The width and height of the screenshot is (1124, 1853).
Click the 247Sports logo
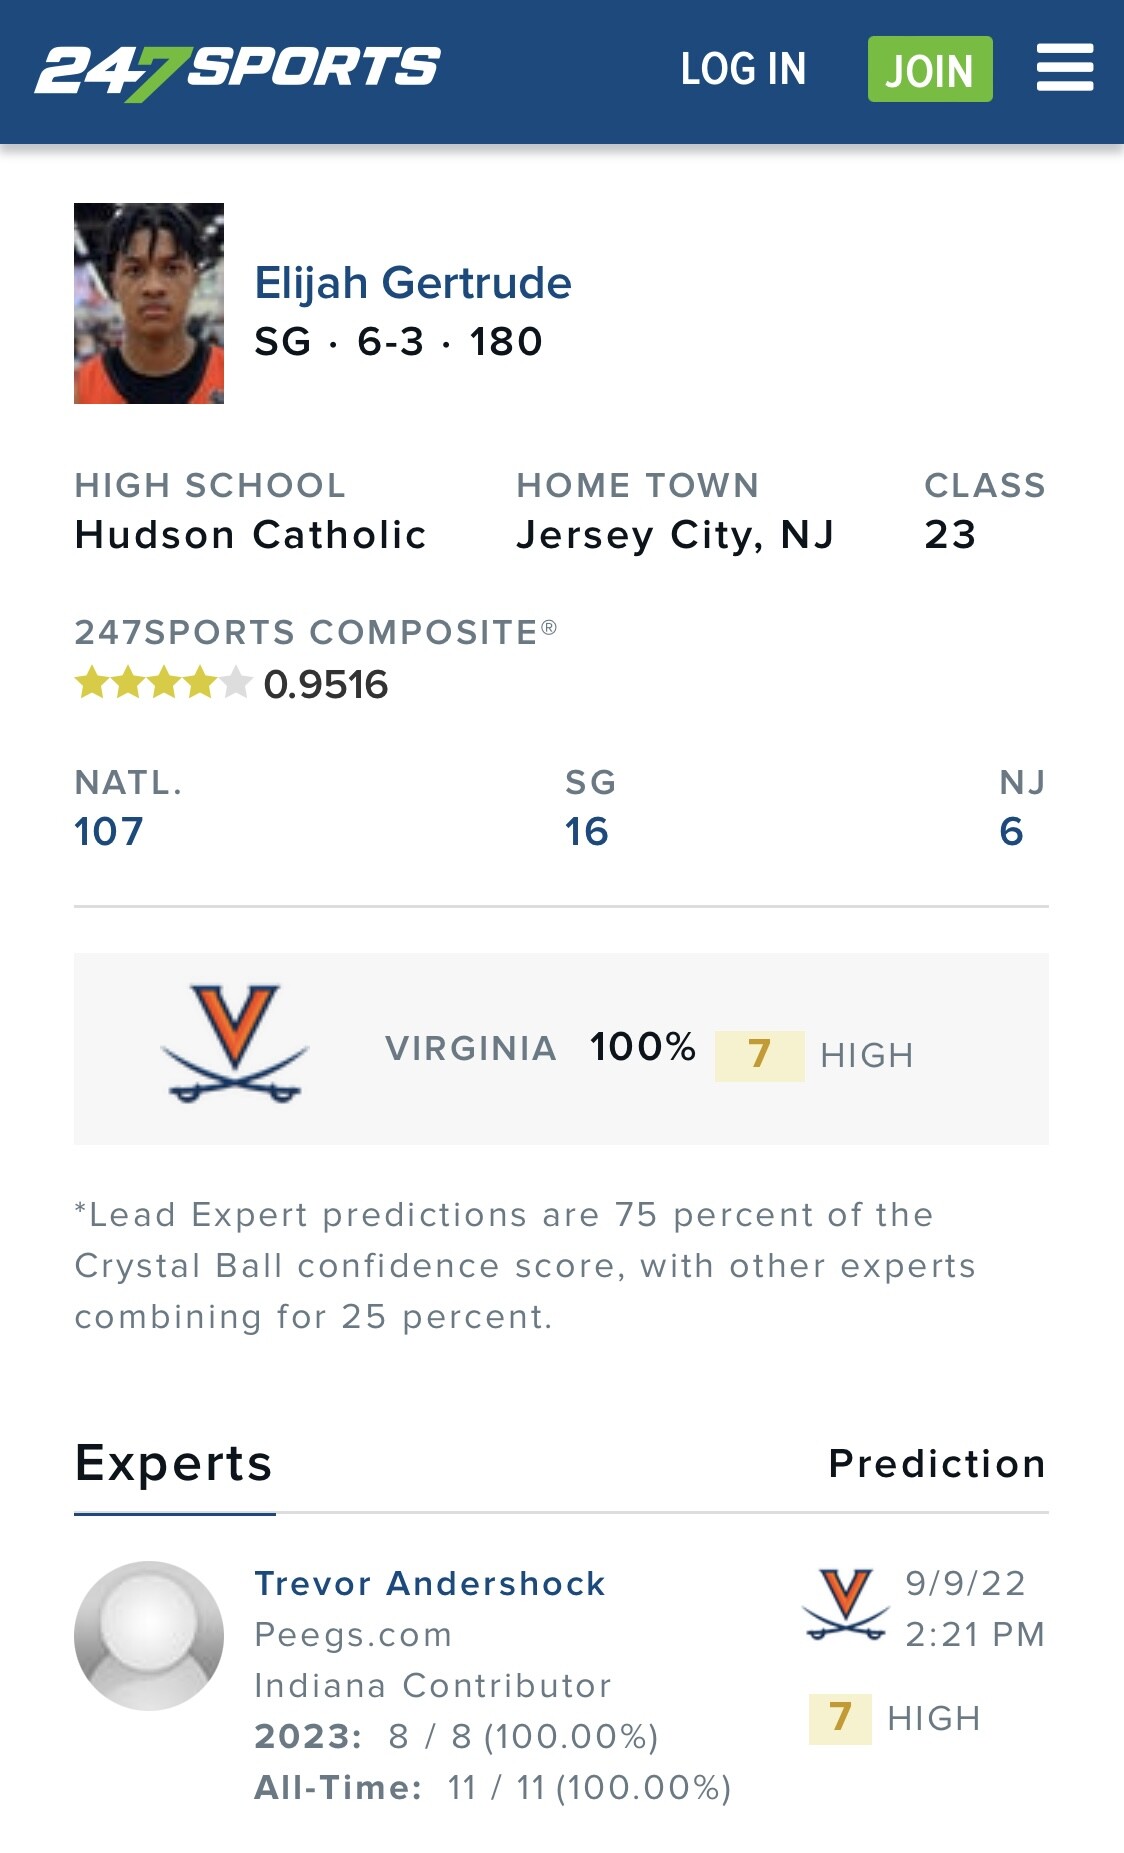tap(238, 70)
